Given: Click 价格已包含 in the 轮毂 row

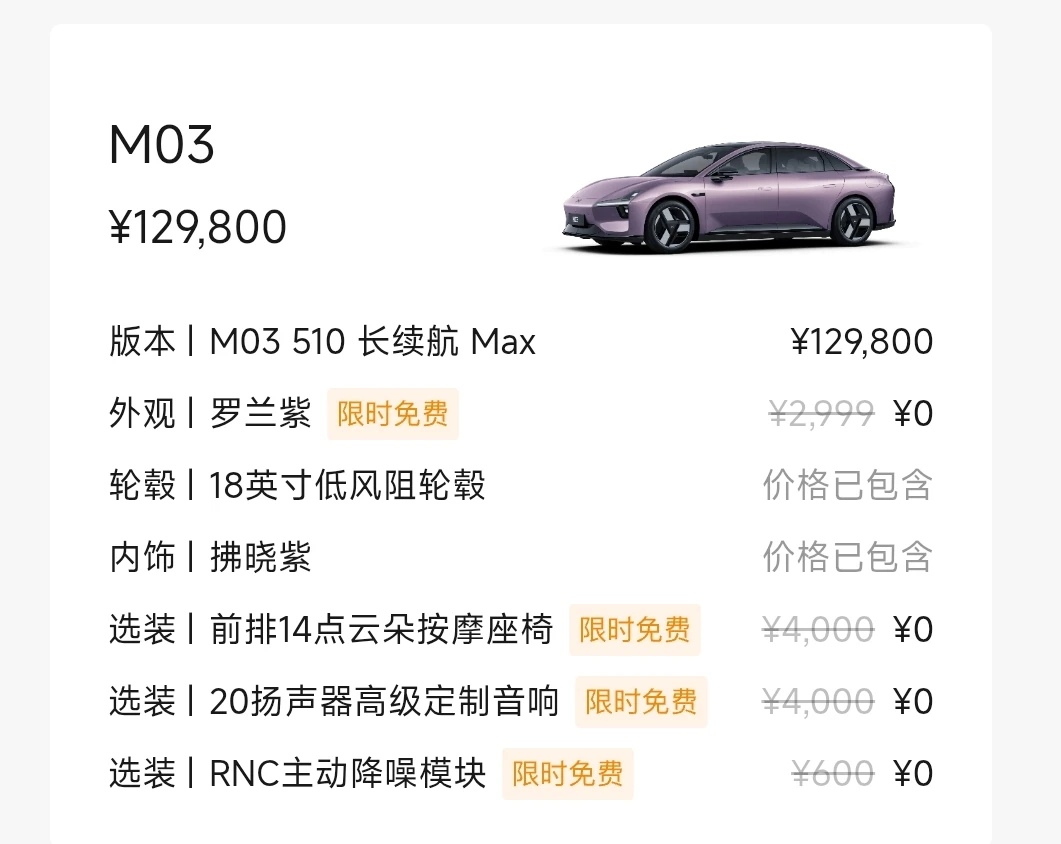Looking at the screenshot, I should [847, 486].
